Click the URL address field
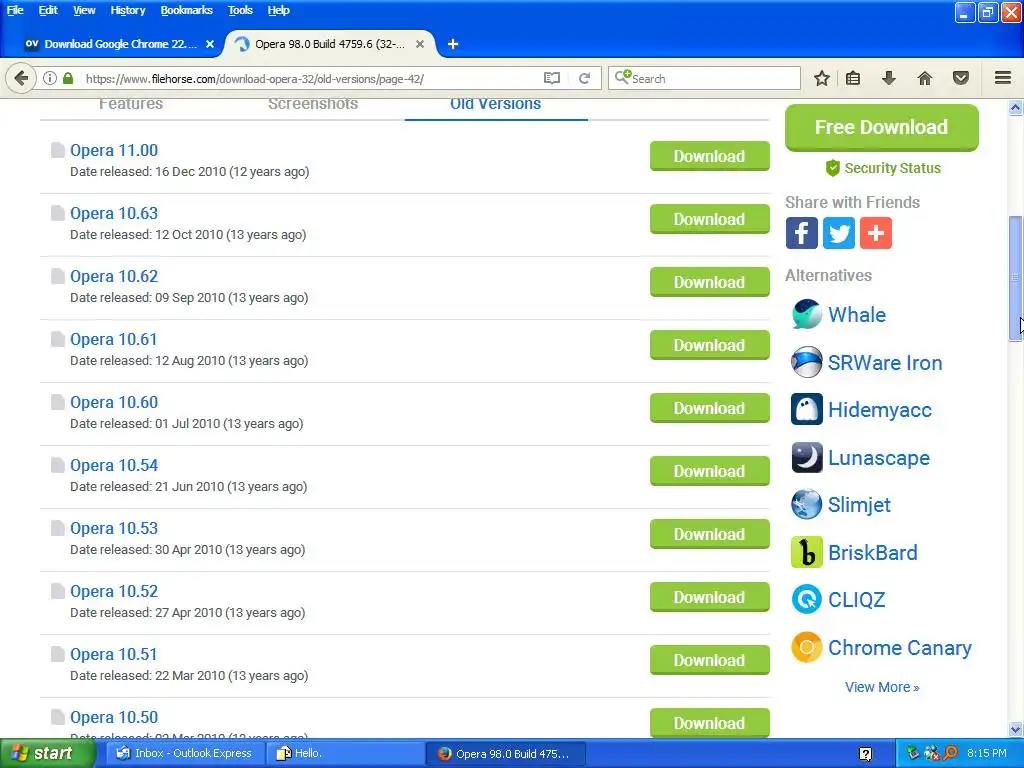Image resolution: width=1024 pixels, height=768 pixels. click(312, 78)
